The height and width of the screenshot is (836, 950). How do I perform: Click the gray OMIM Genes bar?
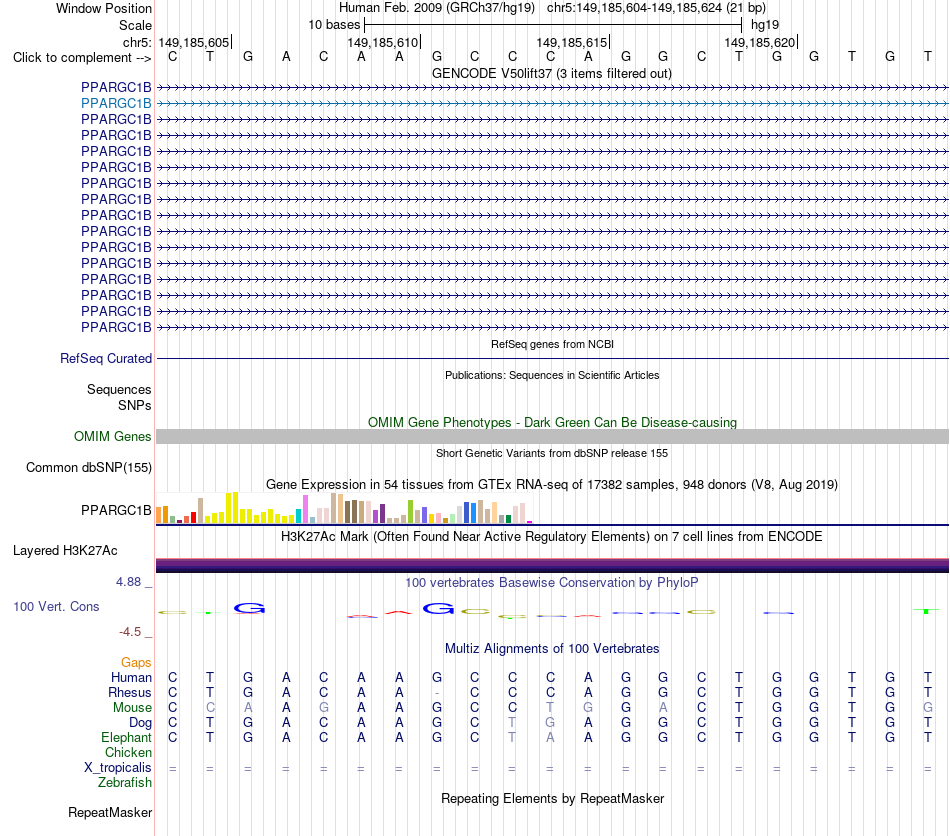[552, 436]
